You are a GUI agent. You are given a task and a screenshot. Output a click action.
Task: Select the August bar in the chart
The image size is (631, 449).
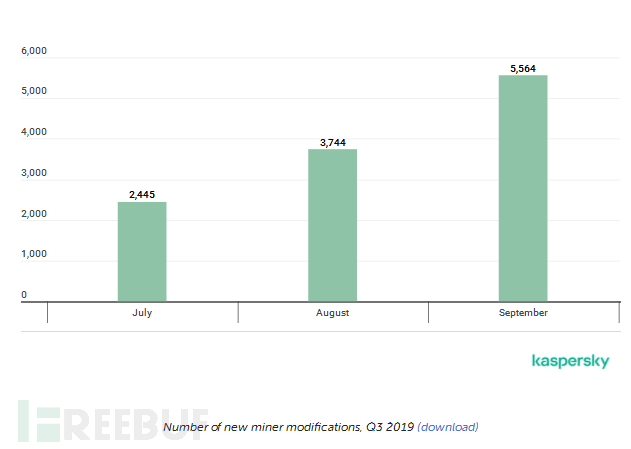[x=332, y=226]
